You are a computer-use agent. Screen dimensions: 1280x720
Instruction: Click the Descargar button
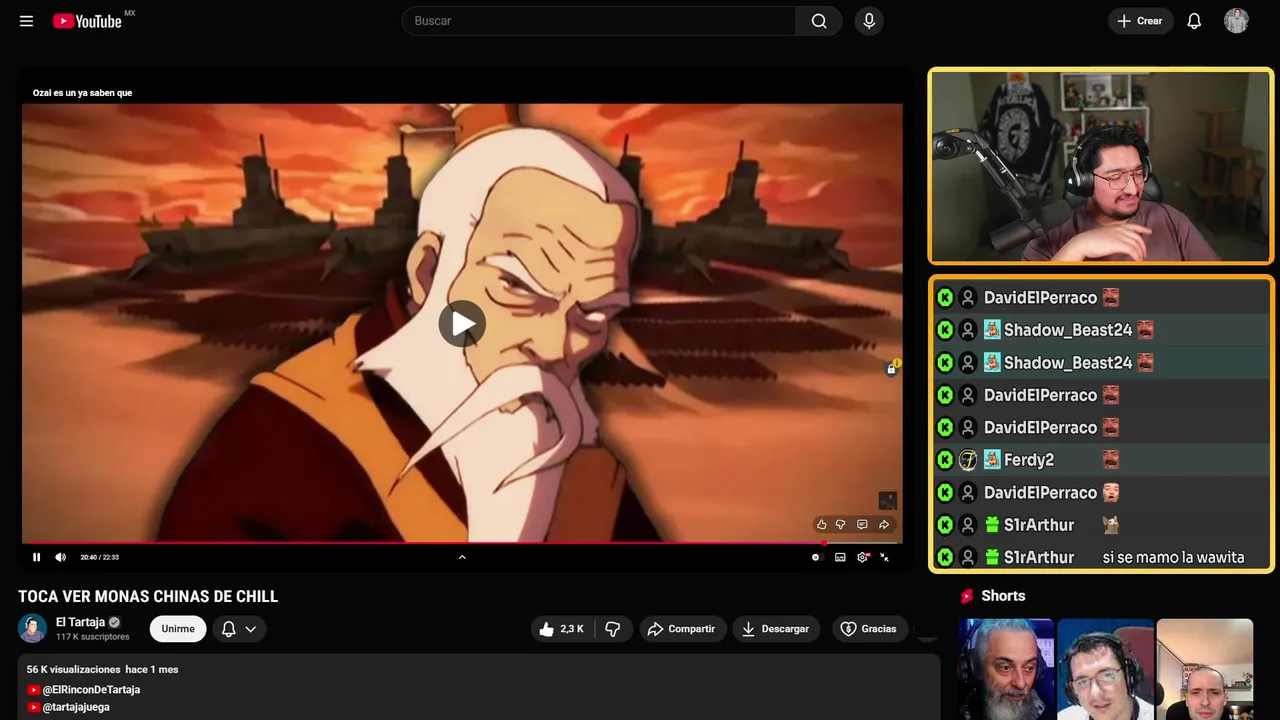pos(775,629)
